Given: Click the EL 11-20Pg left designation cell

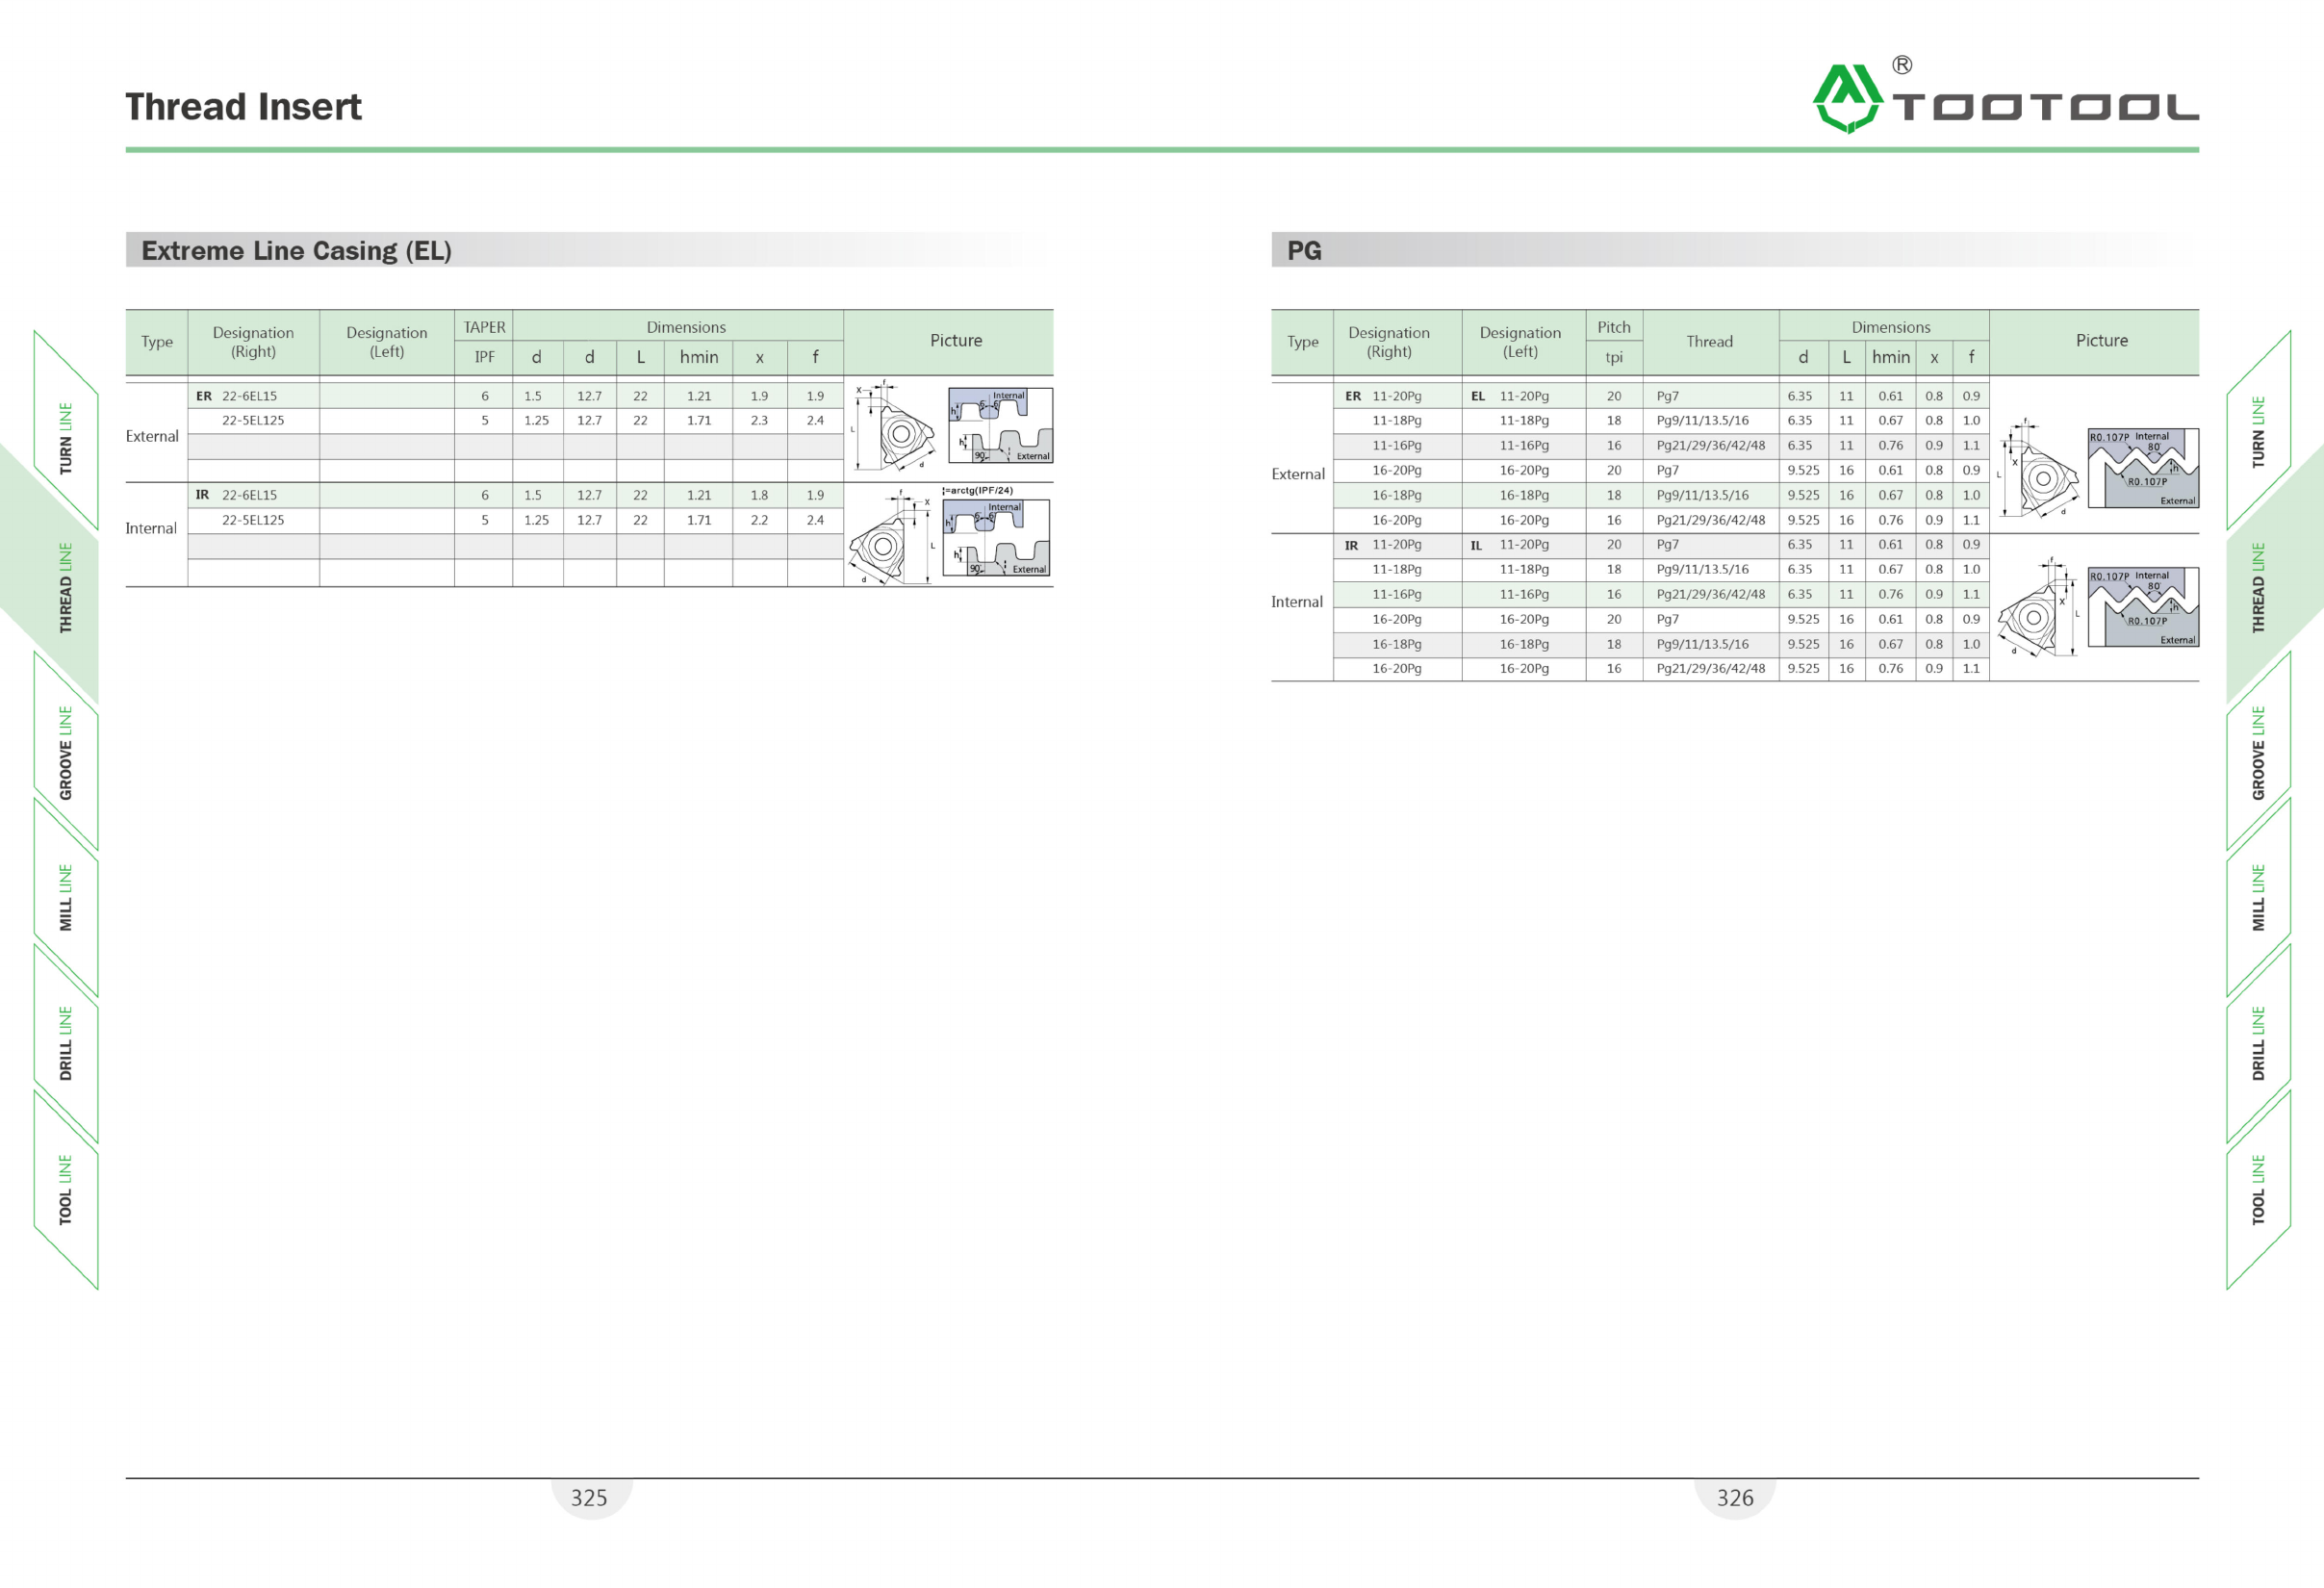Looking at the screenshot, I should coord(1523,396).
